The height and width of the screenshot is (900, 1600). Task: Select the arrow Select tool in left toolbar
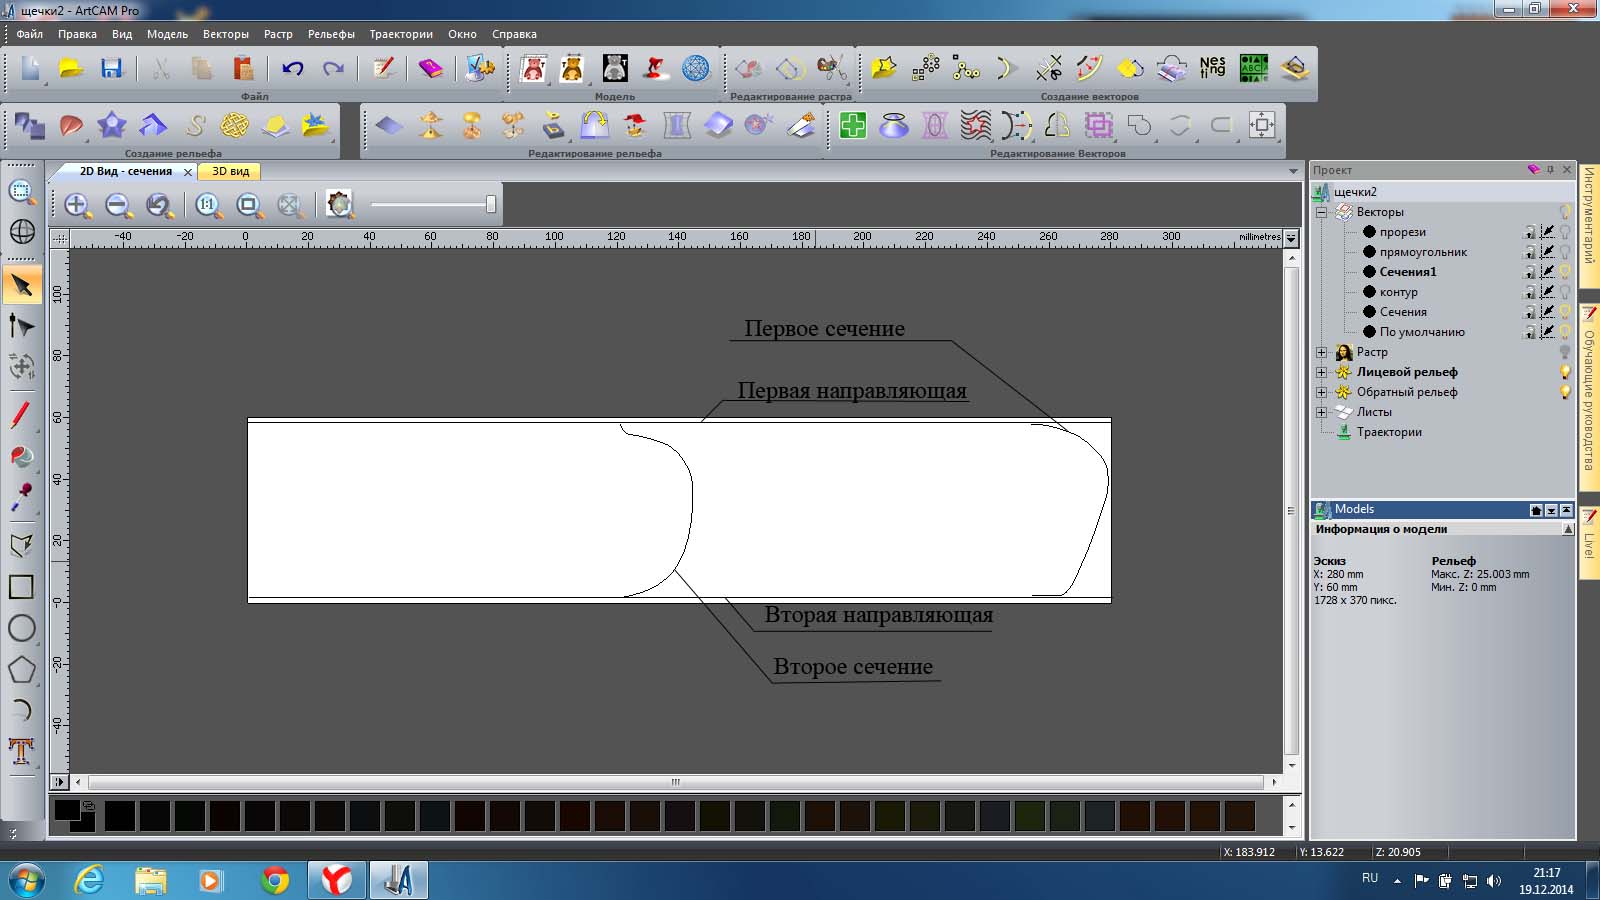pyautogui.click(x=22, y=286)
